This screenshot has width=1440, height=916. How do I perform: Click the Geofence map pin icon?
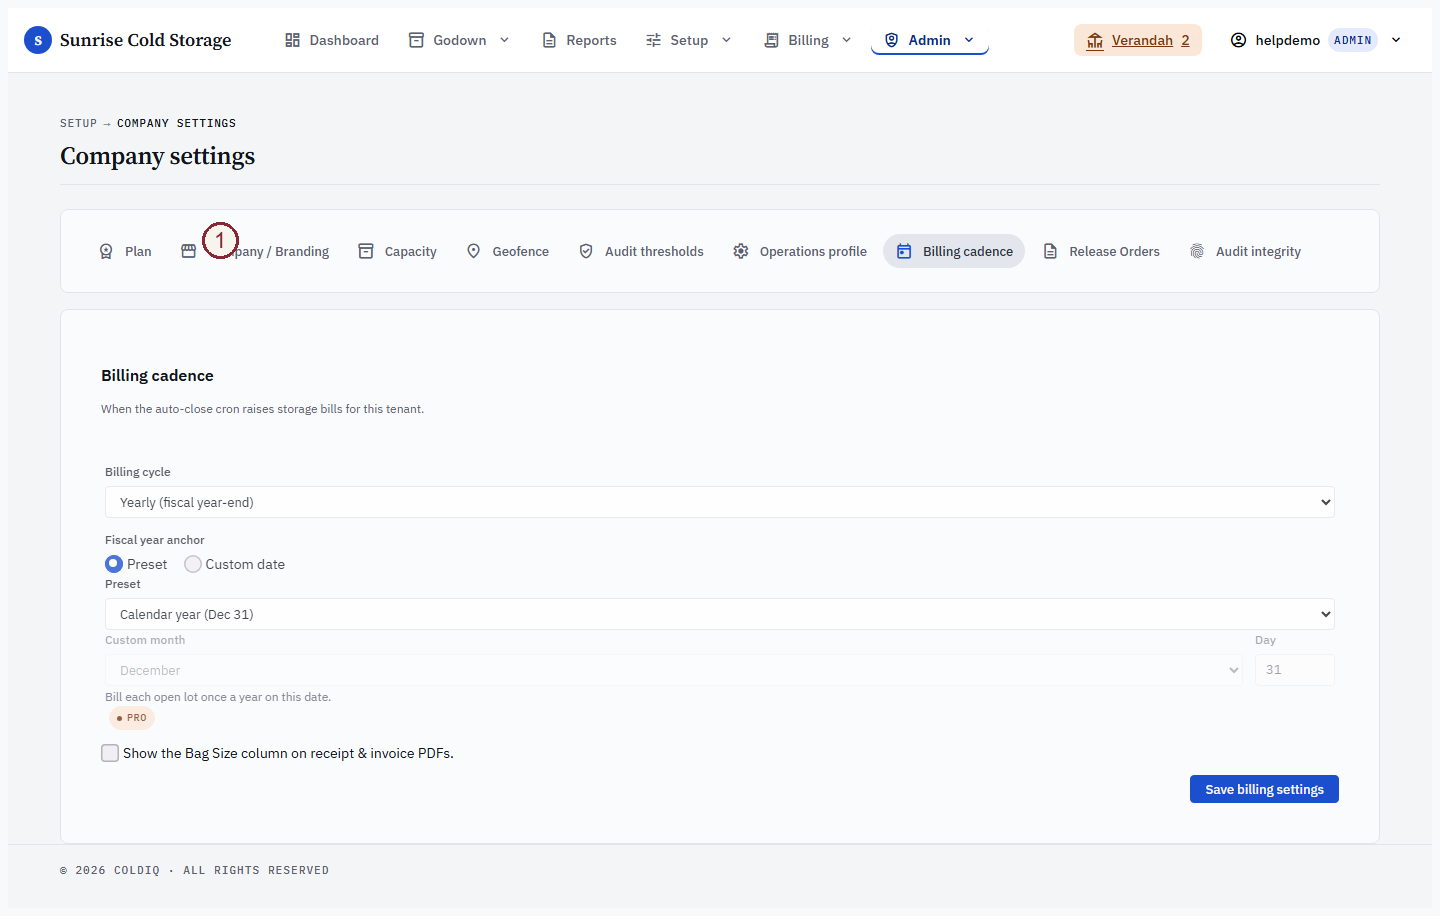(x=474, y=251)
